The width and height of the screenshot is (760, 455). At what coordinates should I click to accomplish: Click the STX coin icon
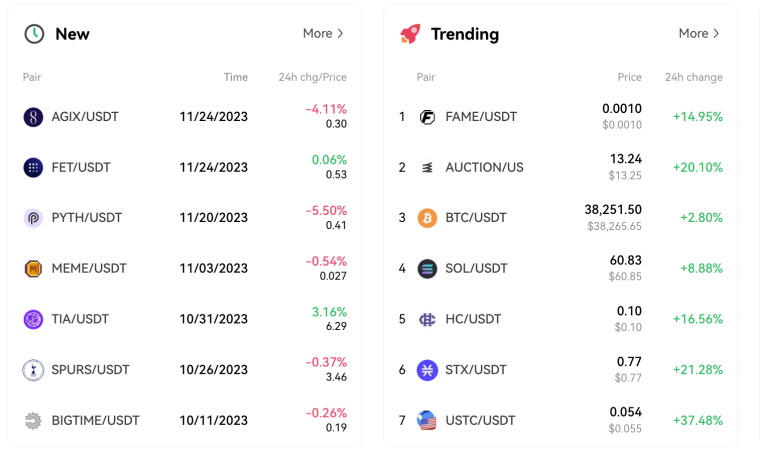(x=427, y=370)
